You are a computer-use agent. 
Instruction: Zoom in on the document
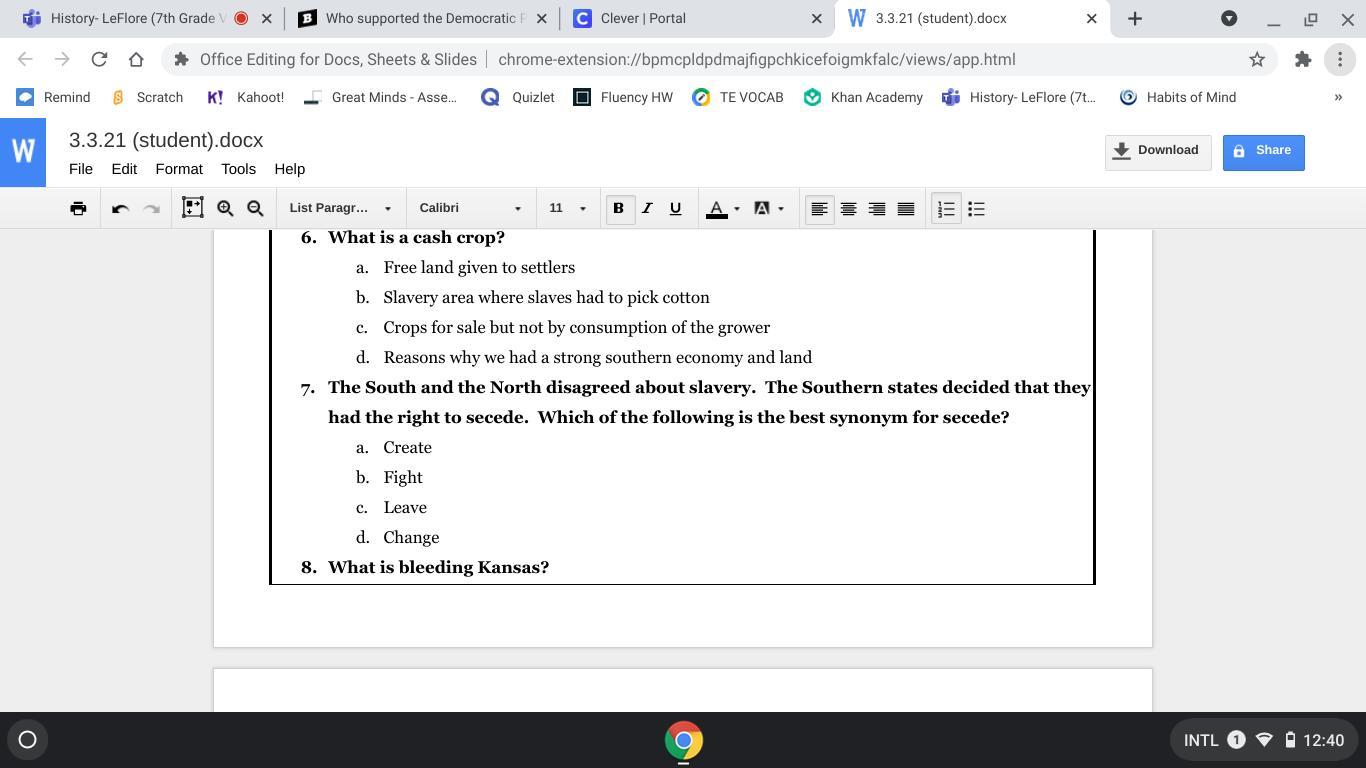click(x=225, y=208)
